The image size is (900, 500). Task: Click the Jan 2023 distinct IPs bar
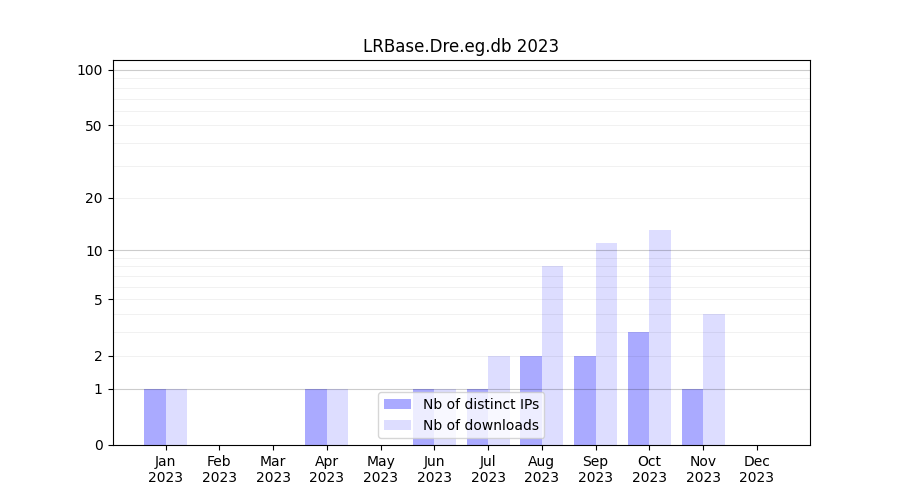155,416
